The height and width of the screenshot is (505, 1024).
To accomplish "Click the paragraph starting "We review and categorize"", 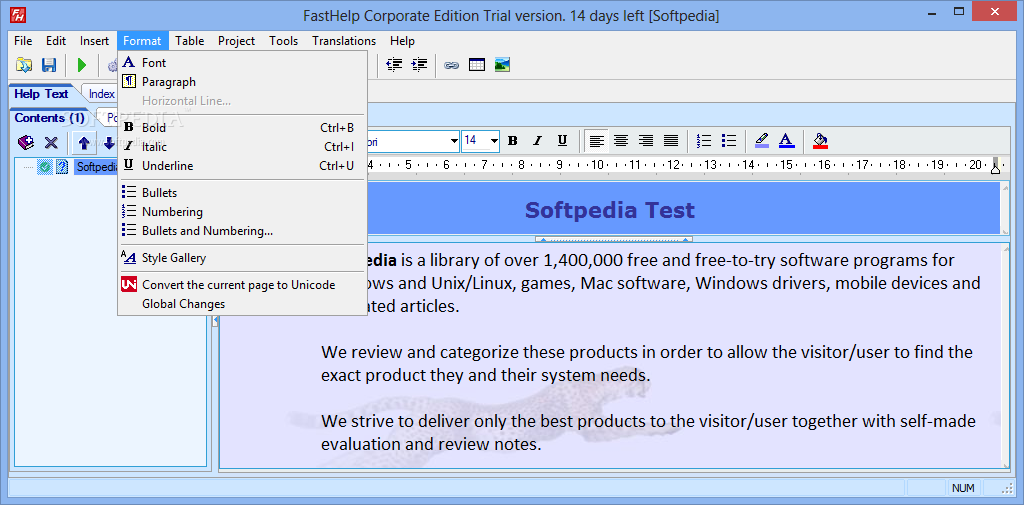I will pyautogui.click(x=647, y=364).
